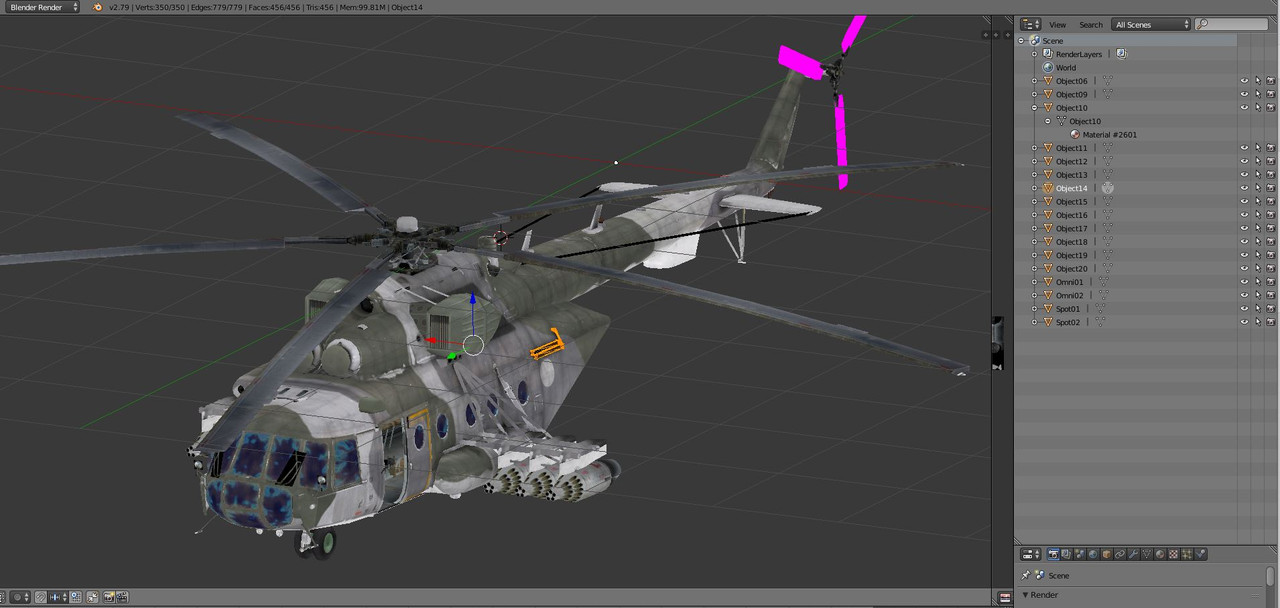1280x608 pixels.
Task: Toggle snap during transform magnet icon
Action: (41, 597)
